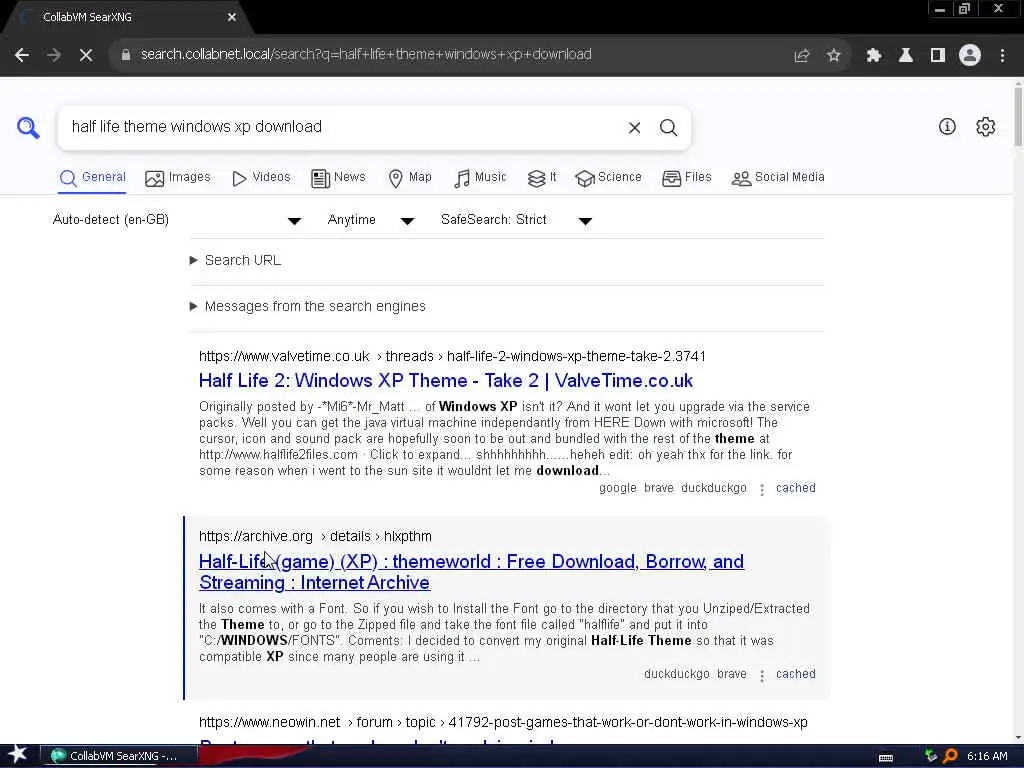1024x768 pixels.
Task: Go back to the previous page
Action: 22,55
